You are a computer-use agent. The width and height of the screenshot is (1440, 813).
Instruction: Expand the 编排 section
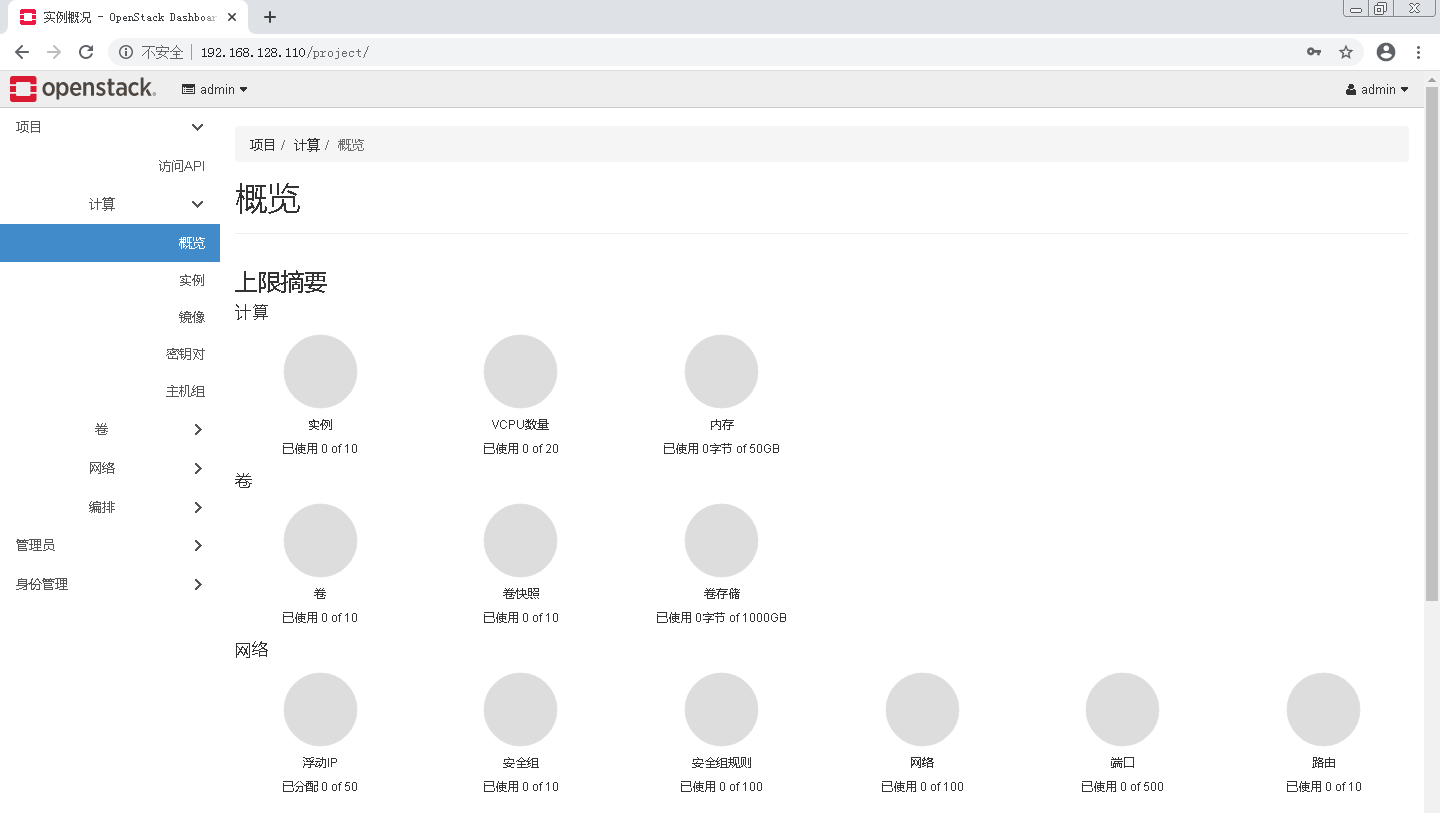110,507
